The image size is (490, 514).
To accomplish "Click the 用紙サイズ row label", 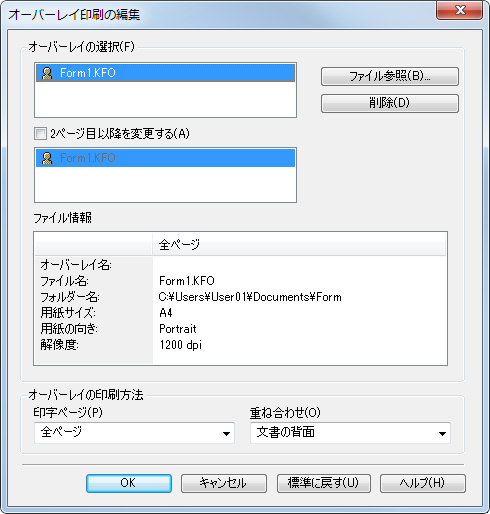I will click(x=68, y=313).
